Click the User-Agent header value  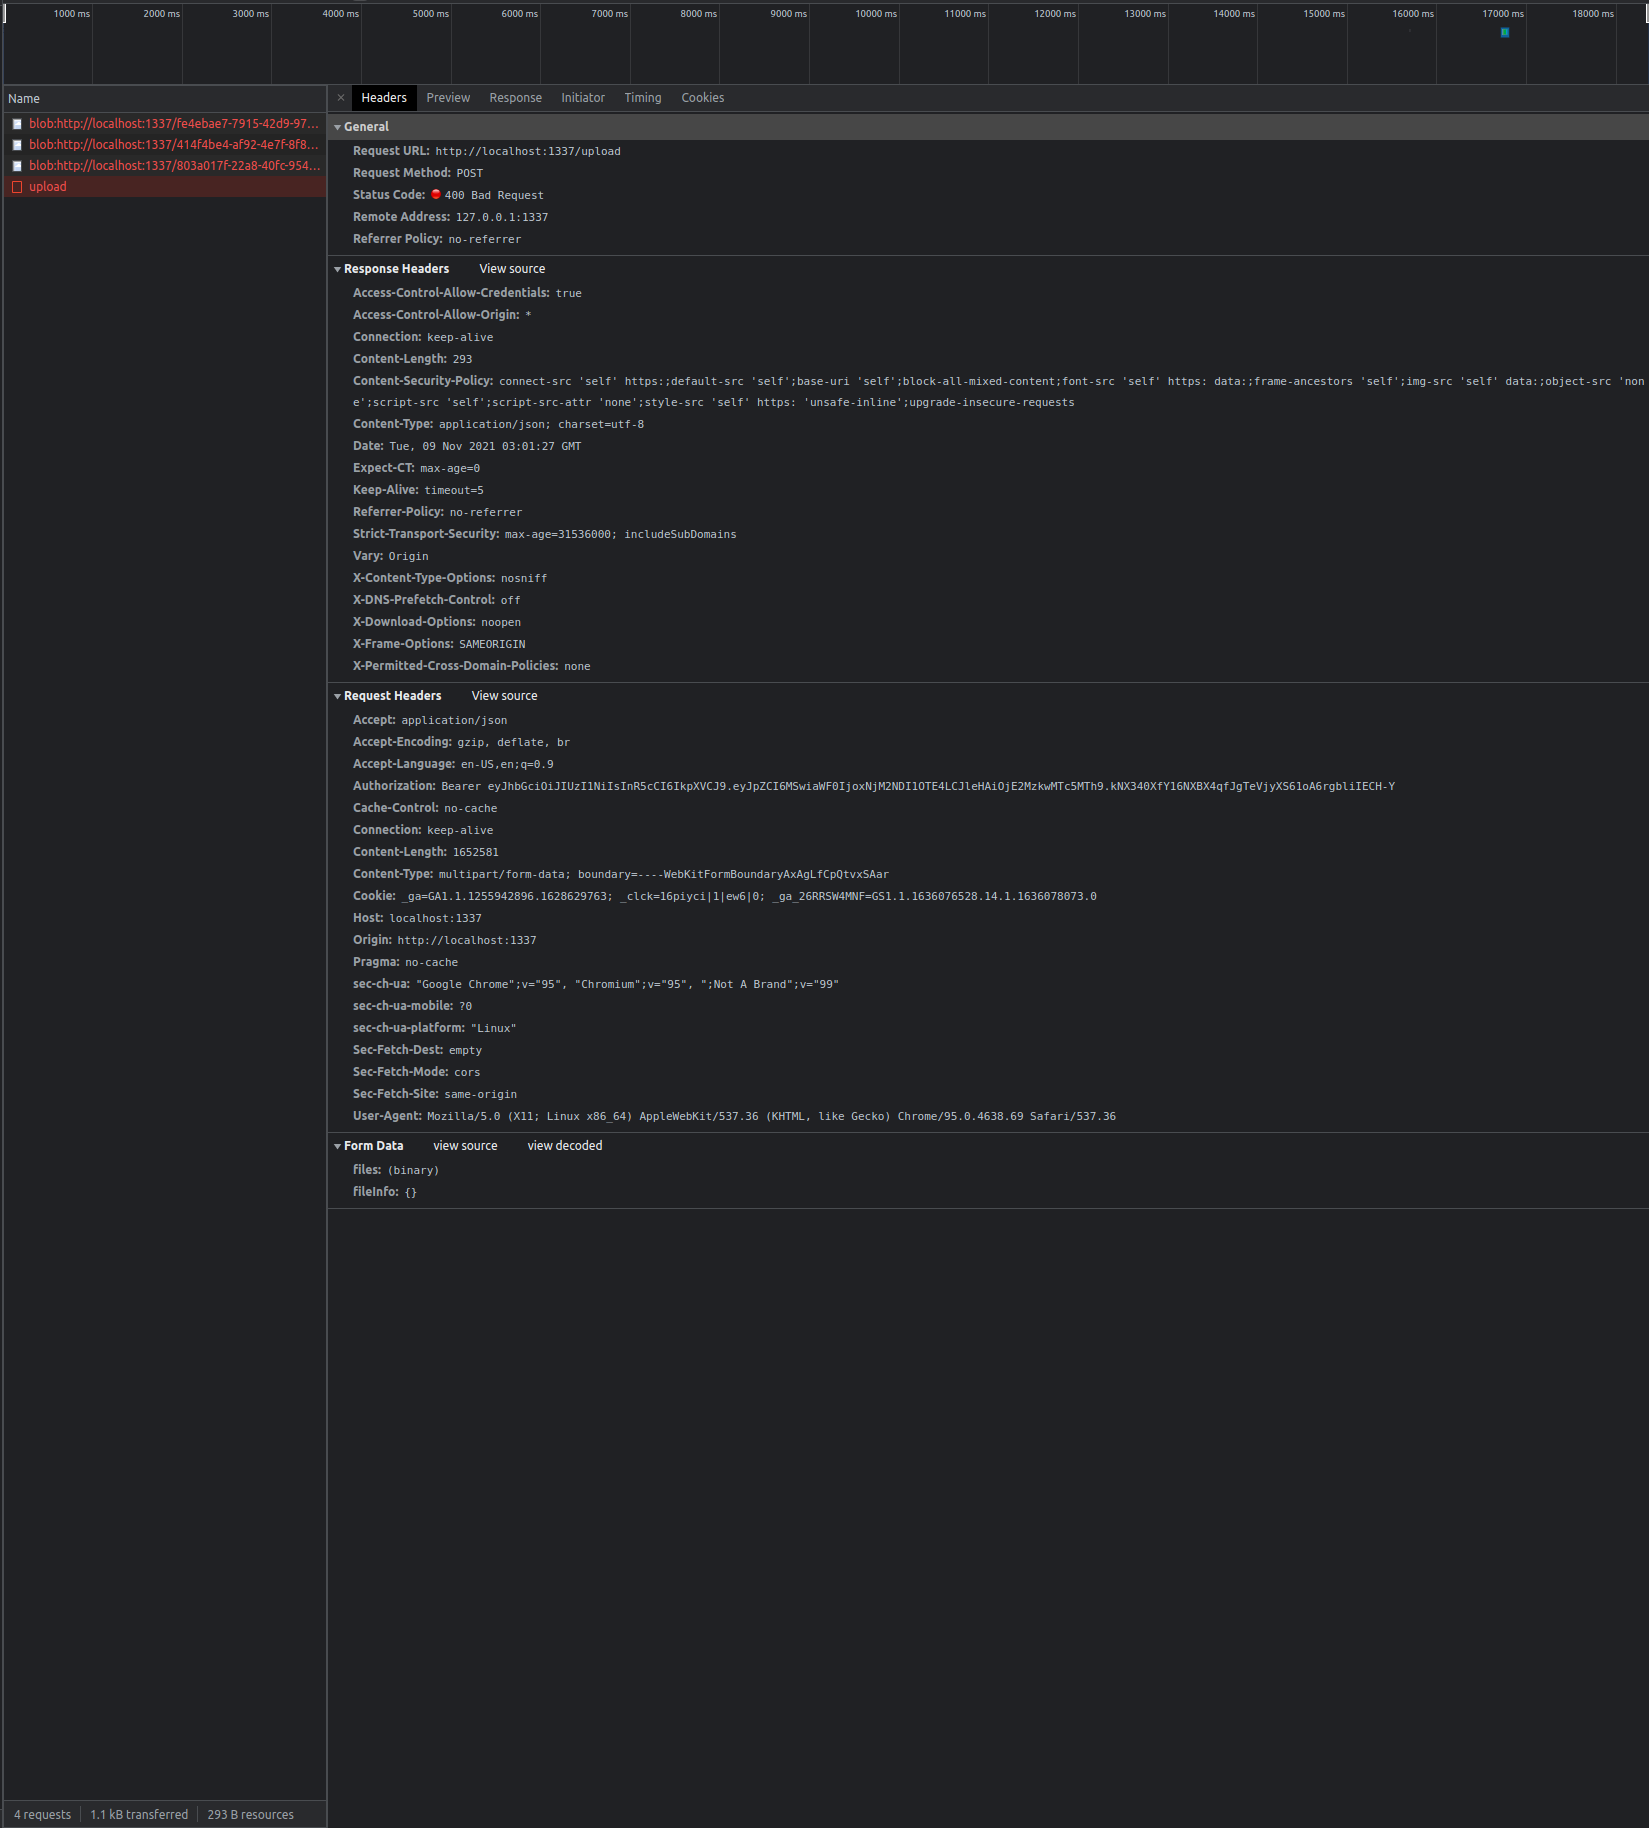coord(771,1117)
